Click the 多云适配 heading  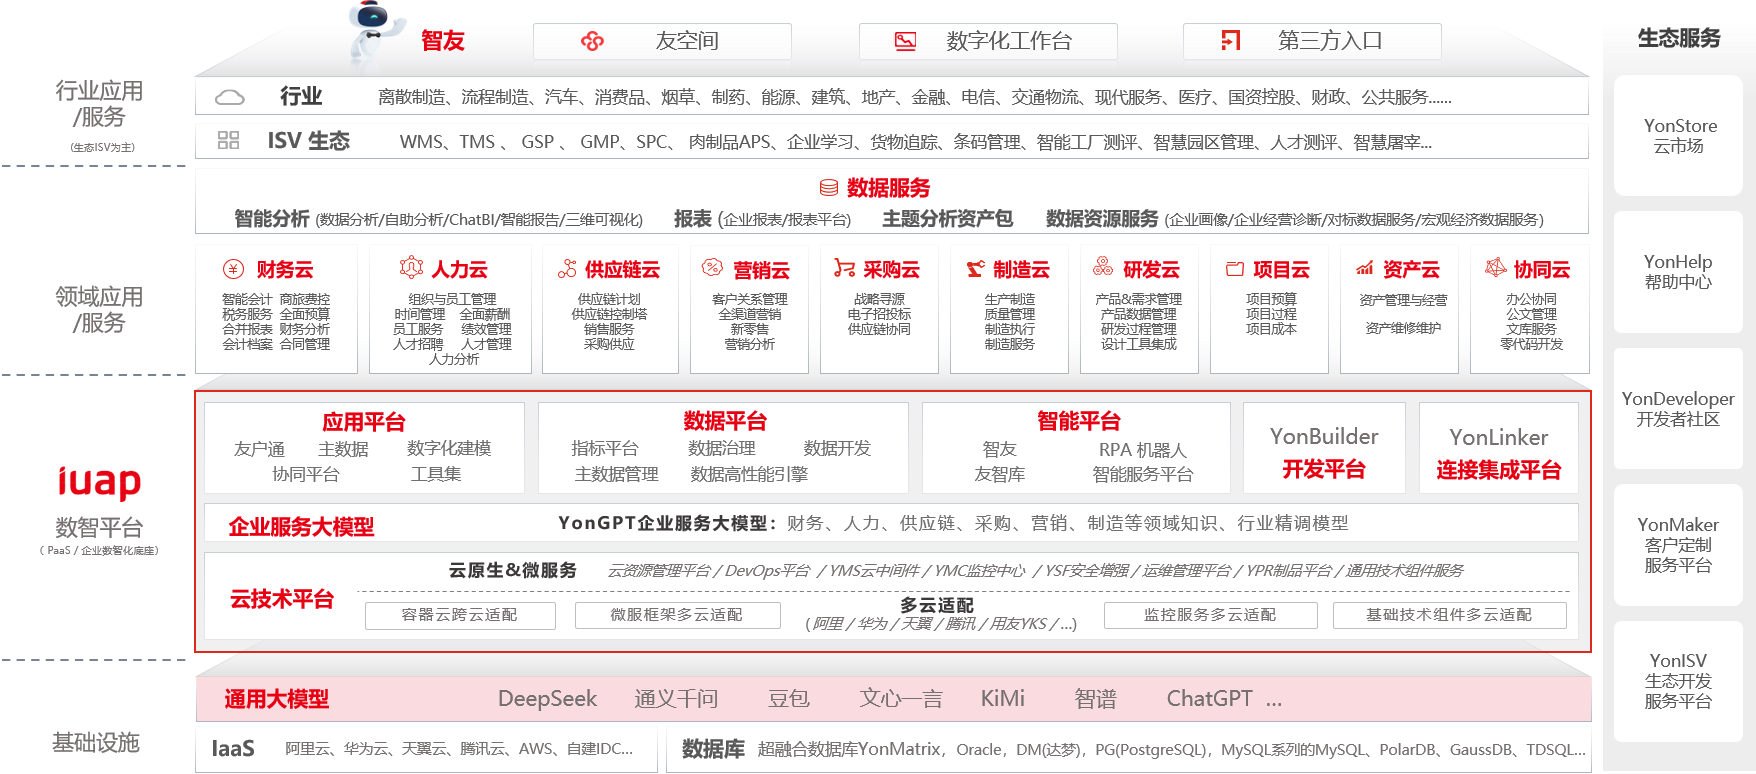(937, 605)
